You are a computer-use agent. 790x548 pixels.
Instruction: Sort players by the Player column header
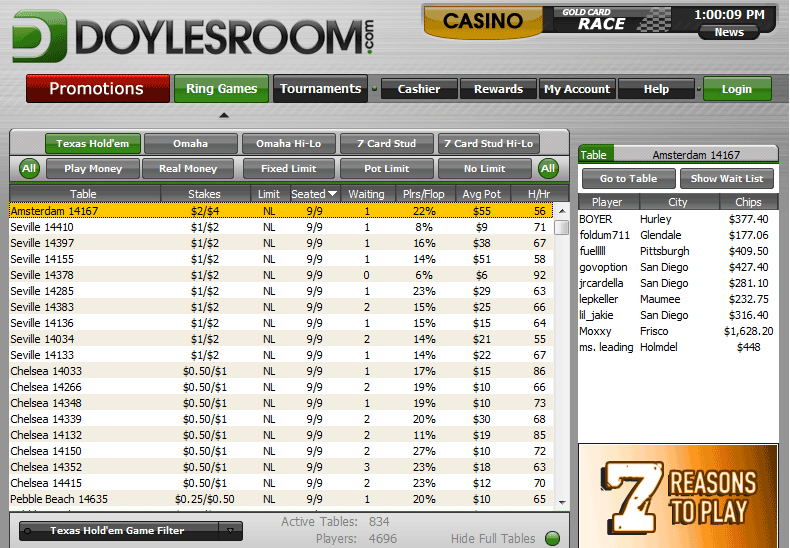(608, 202)
